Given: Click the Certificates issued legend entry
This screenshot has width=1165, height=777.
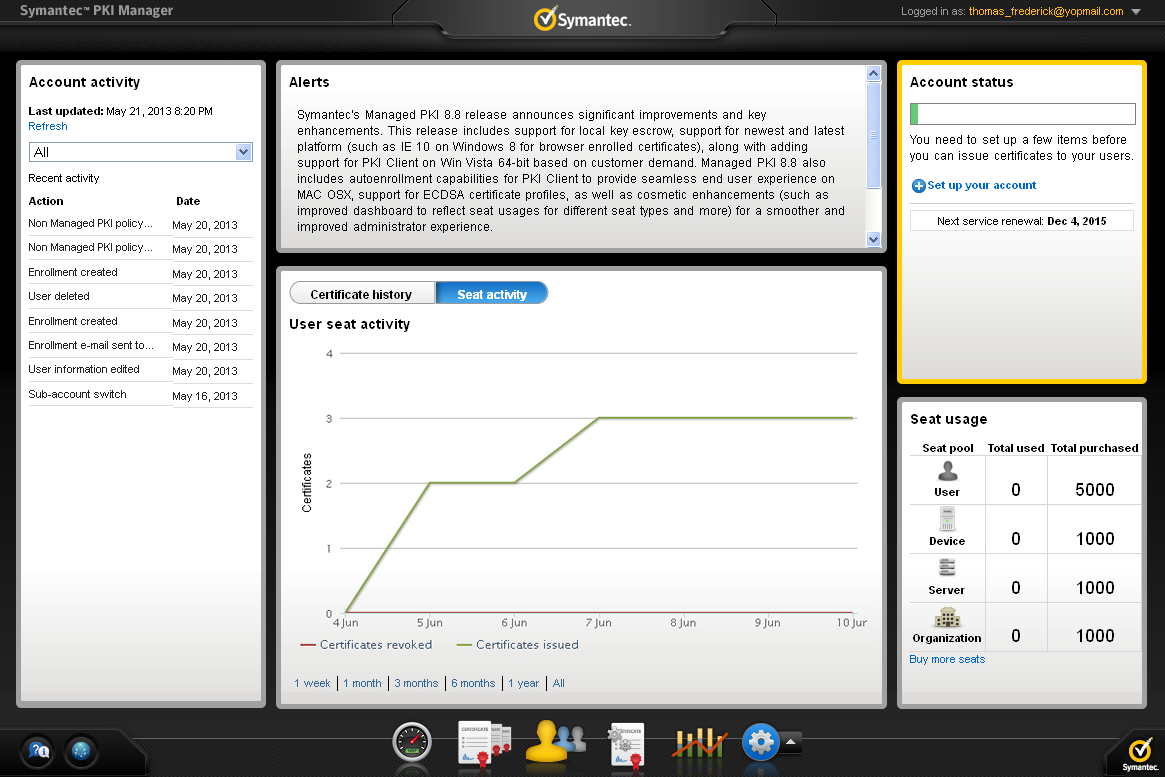Looking at the screenshot, I should coord(518,645).
